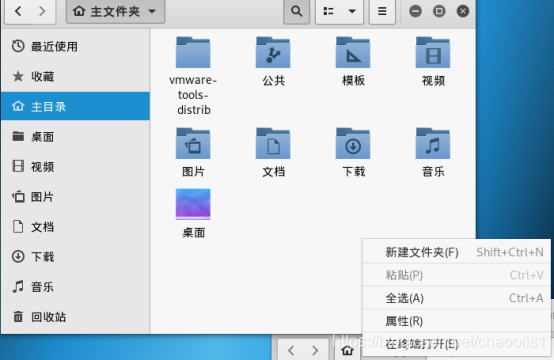Open 文档 in the sidebar
Viewport: 554px width, 360px height.
(x=75, y=226)
